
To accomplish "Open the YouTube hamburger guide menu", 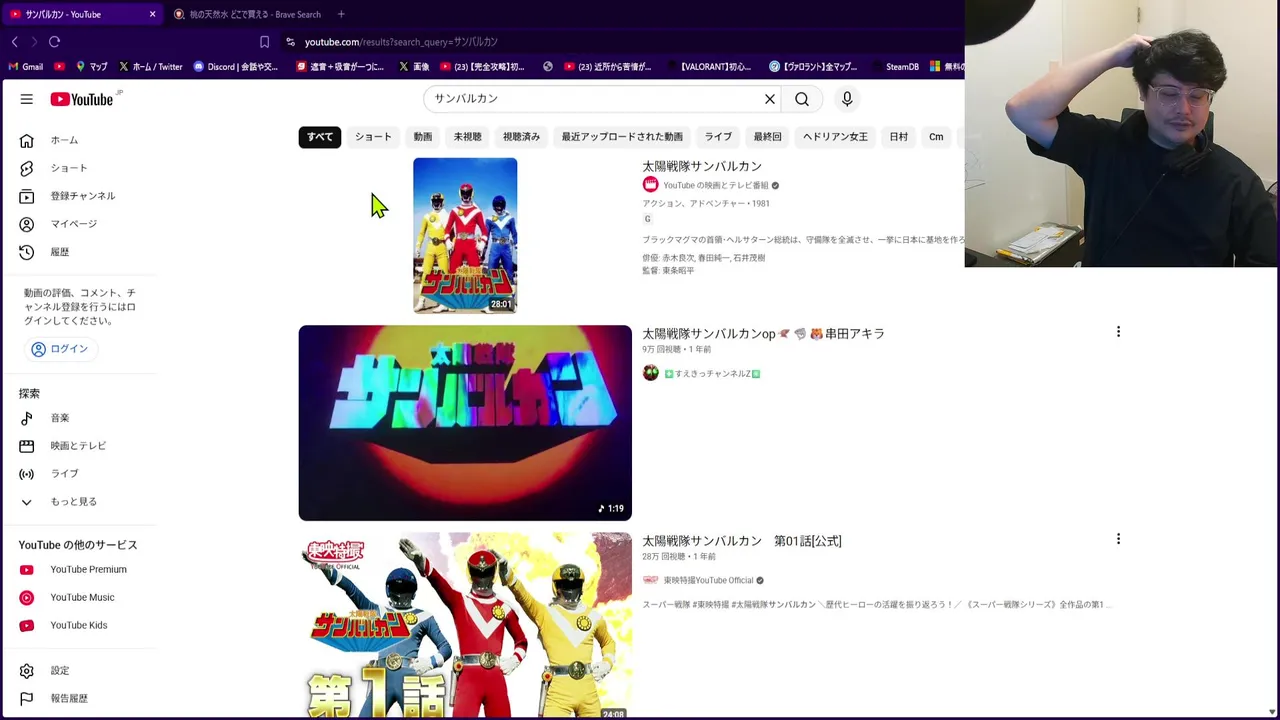I will (27, 99).
